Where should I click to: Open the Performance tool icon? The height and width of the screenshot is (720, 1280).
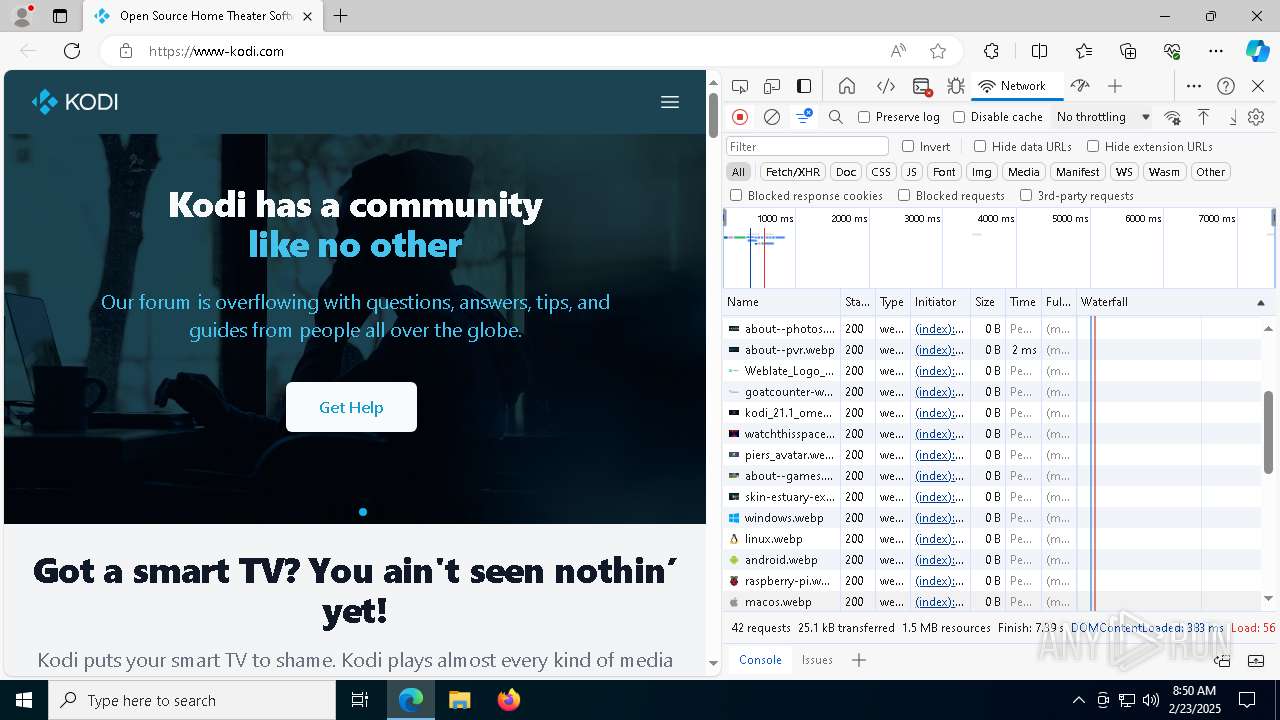click(1080, 86)
